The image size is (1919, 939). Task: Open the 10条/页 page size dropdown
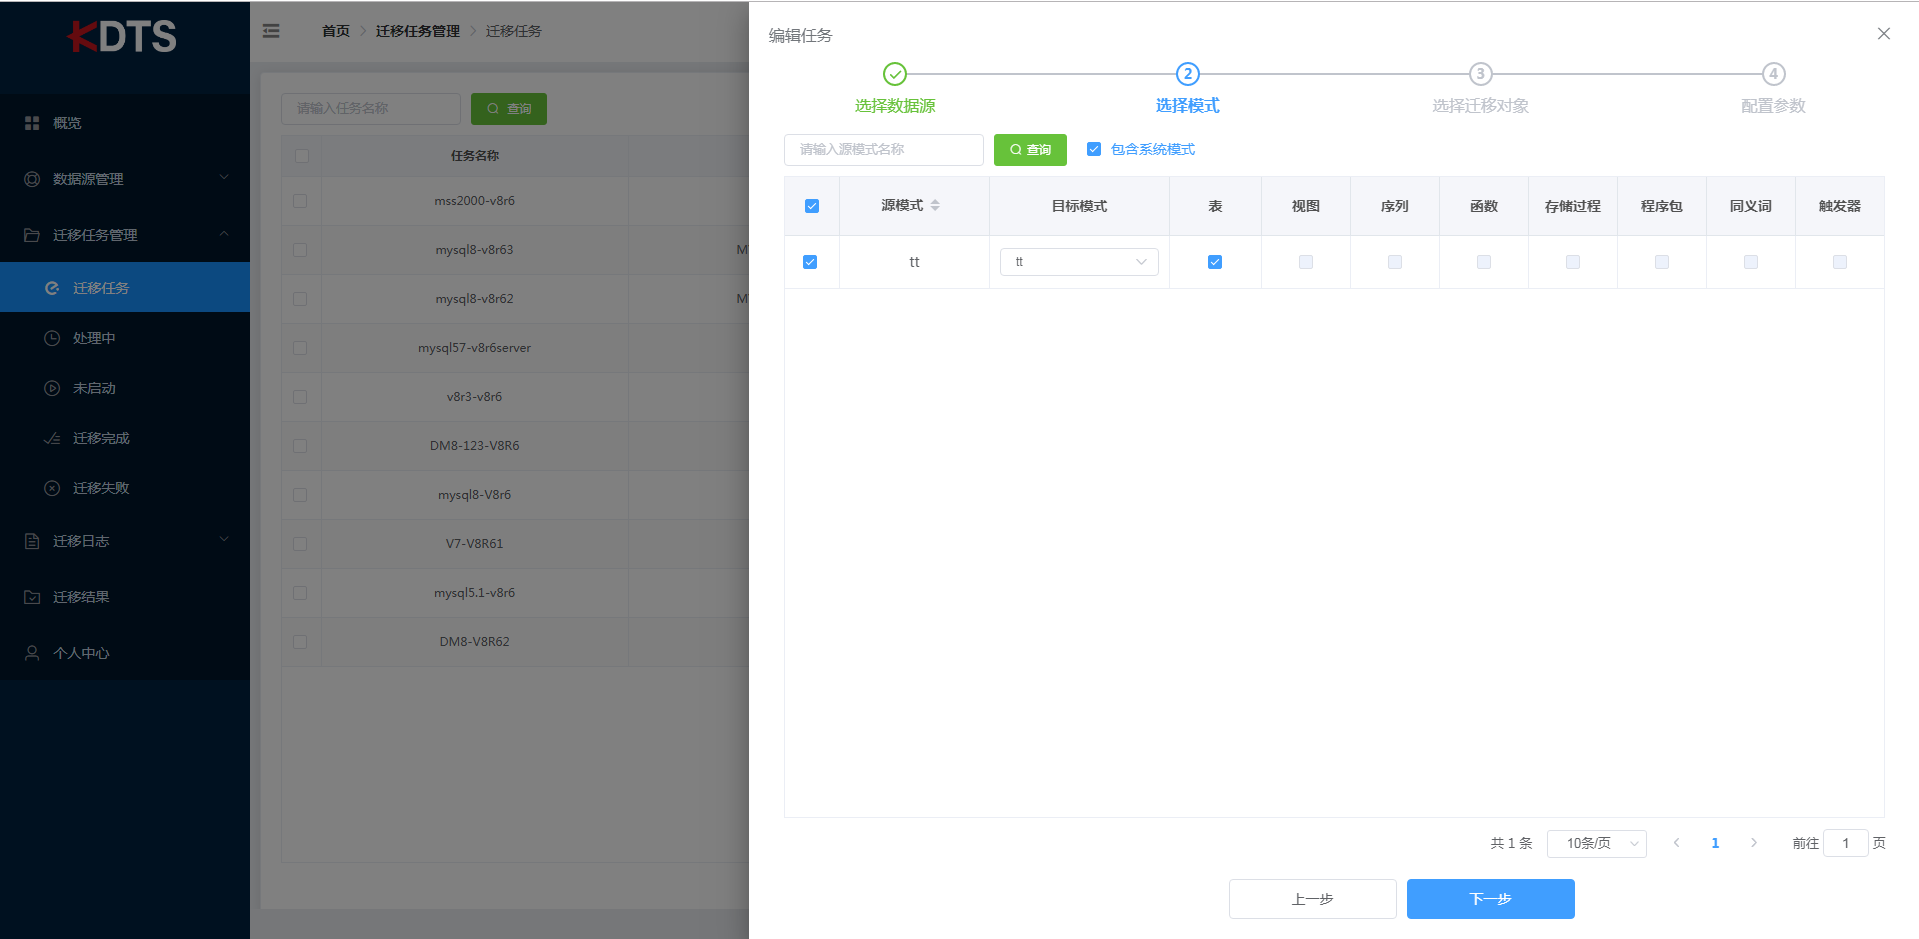[1596, 843]
